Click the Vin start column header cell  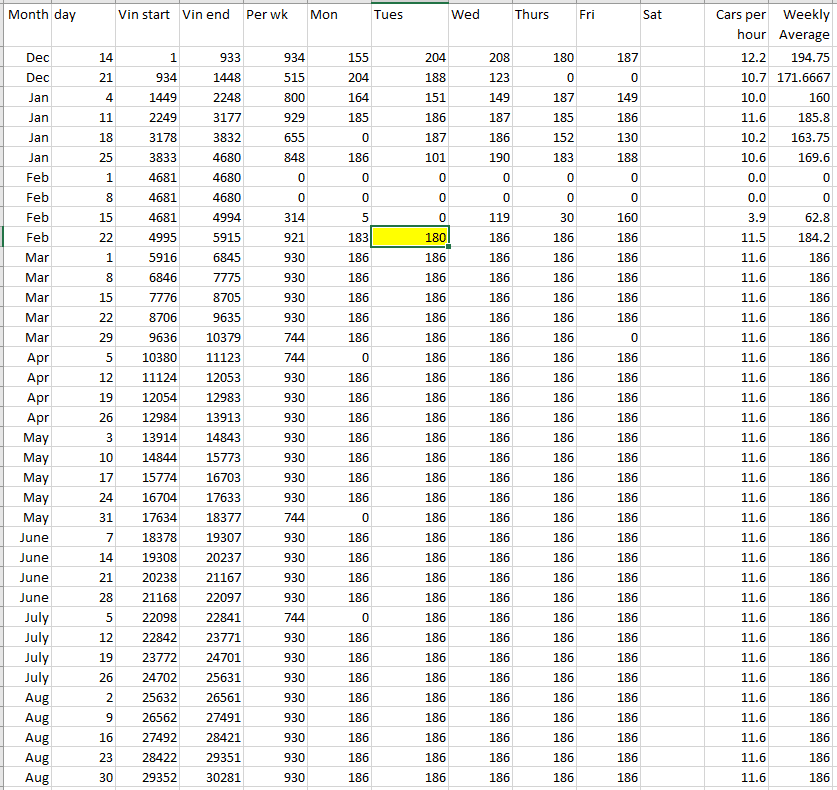click(x=147, y=16)
